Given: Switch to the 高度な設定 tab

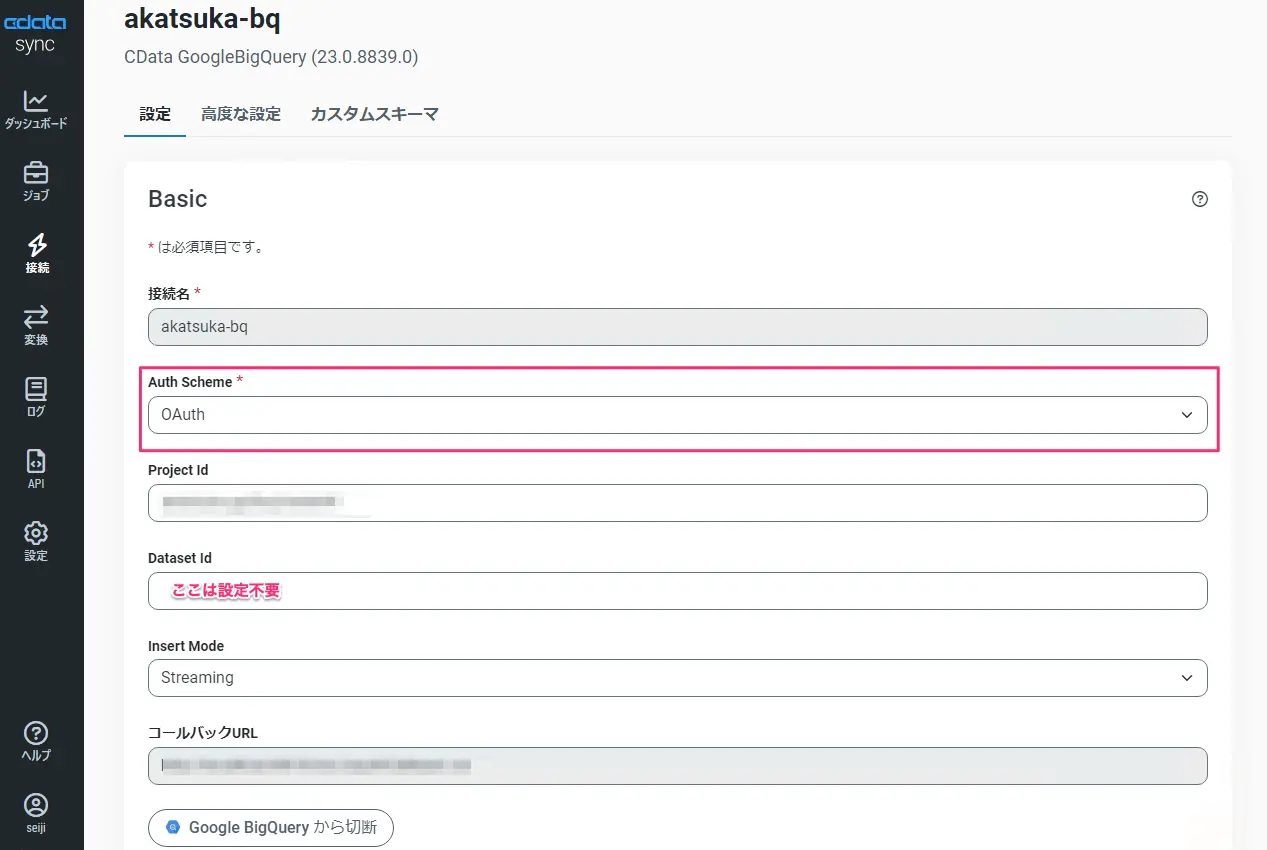Looking at the screenshot, I should 241,114.
